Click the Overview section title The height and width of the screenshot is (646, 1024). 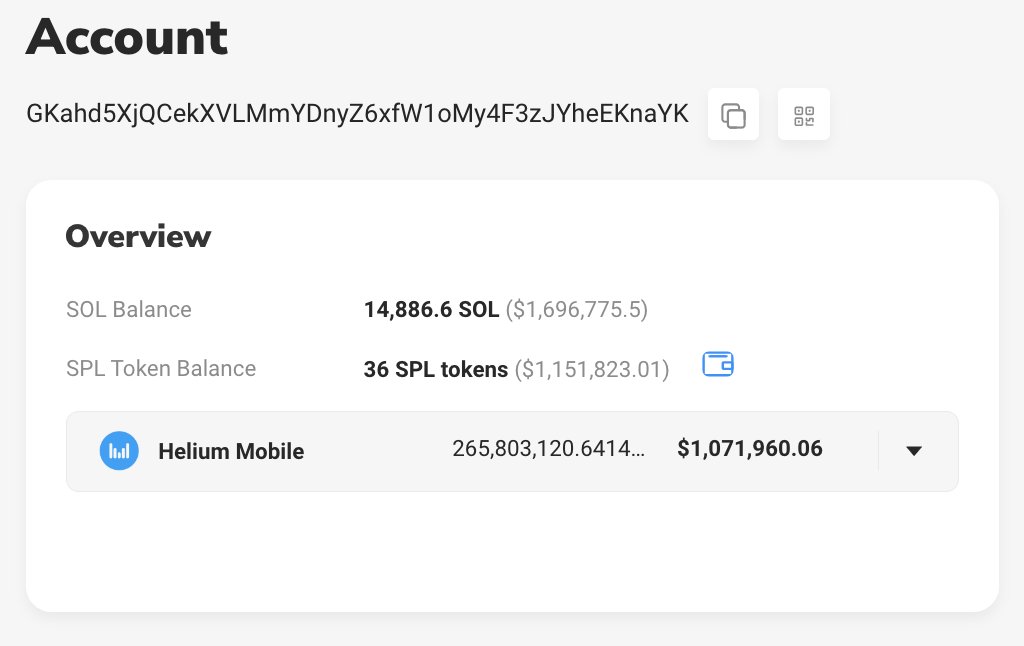[138, 236]
